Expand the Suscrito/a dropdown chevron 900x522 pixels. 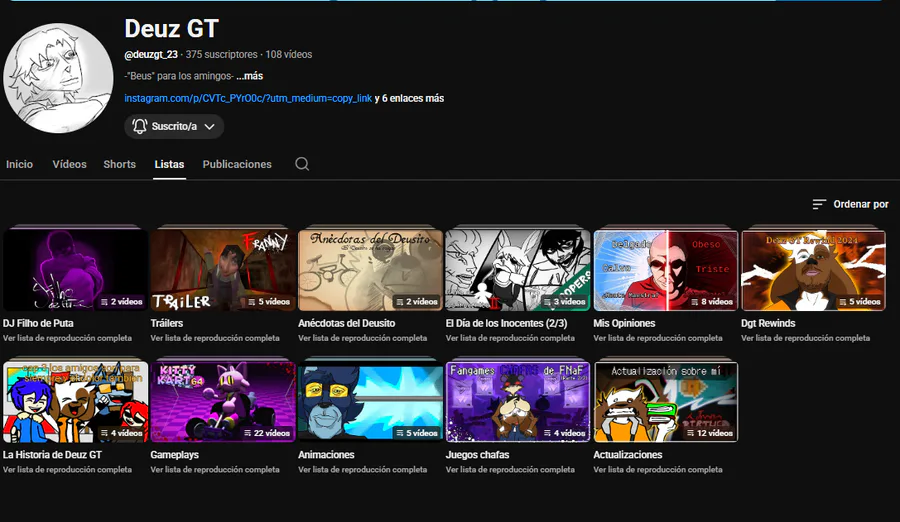(210, 126)
